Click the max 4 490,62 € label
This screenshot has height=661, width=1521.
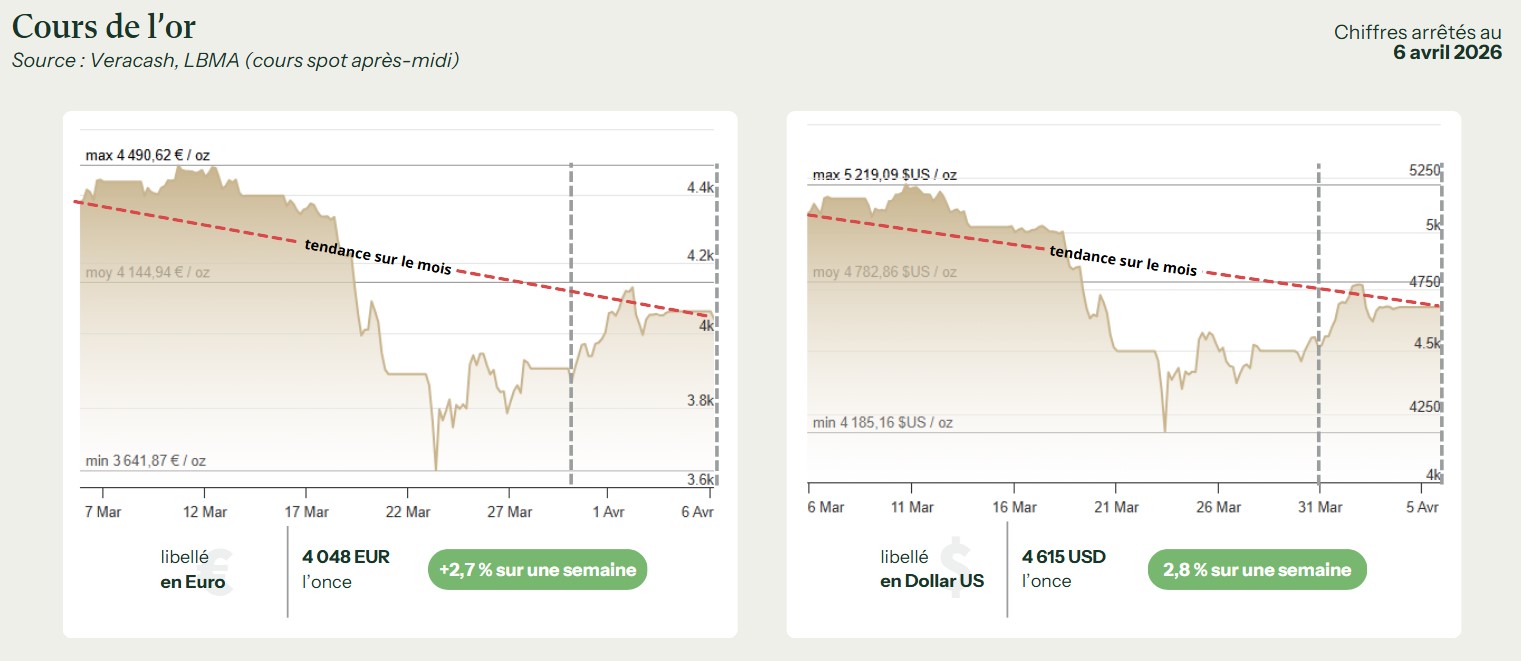click(x=148, y=155)
